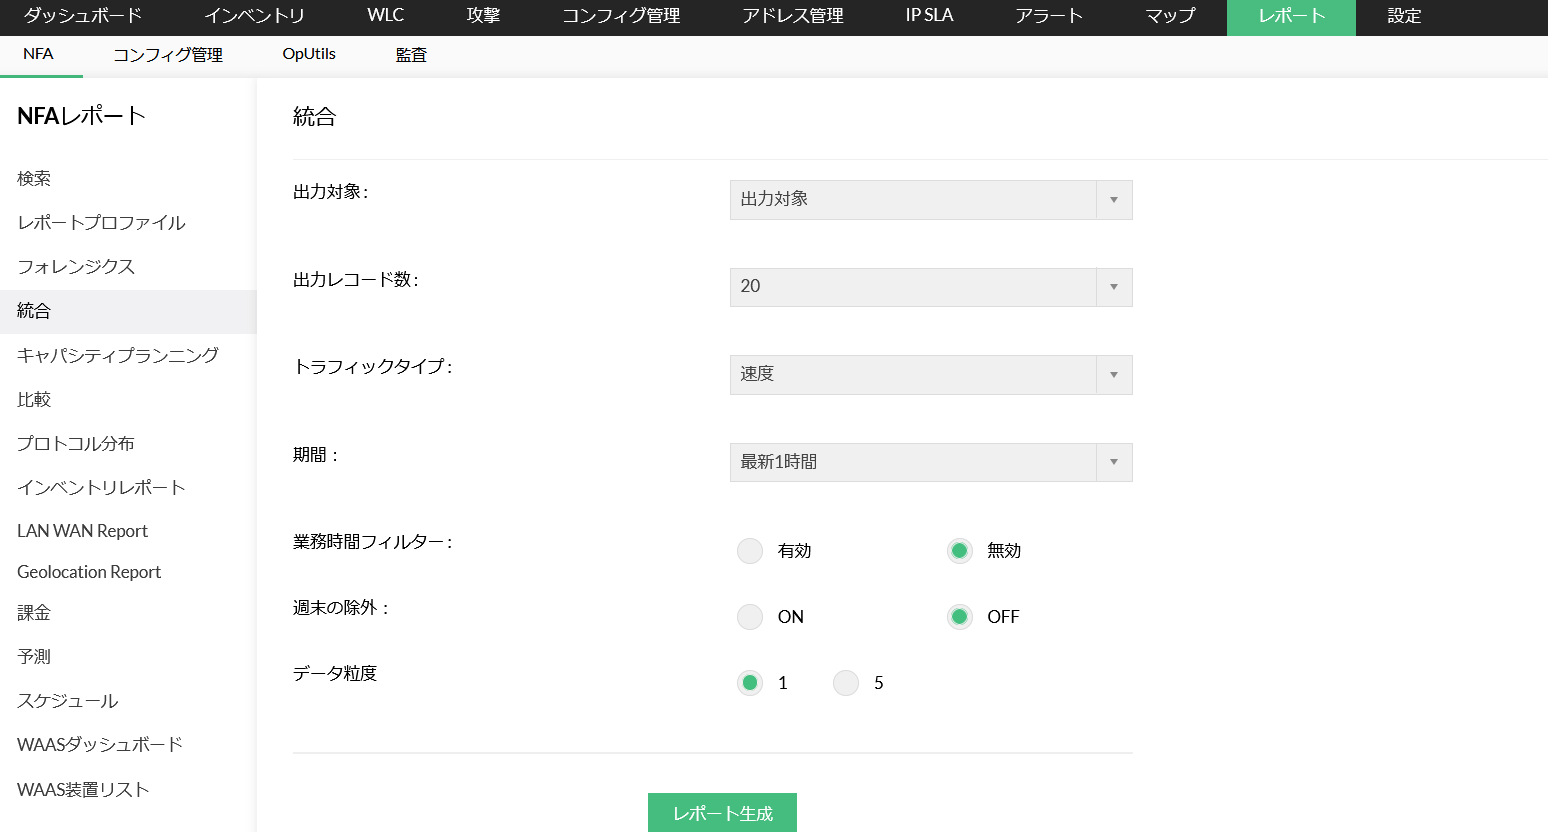The height and width of the screenshot is (832, 1548).
Task: Open the 出力対象 dropdown
Action: point(930,200)
